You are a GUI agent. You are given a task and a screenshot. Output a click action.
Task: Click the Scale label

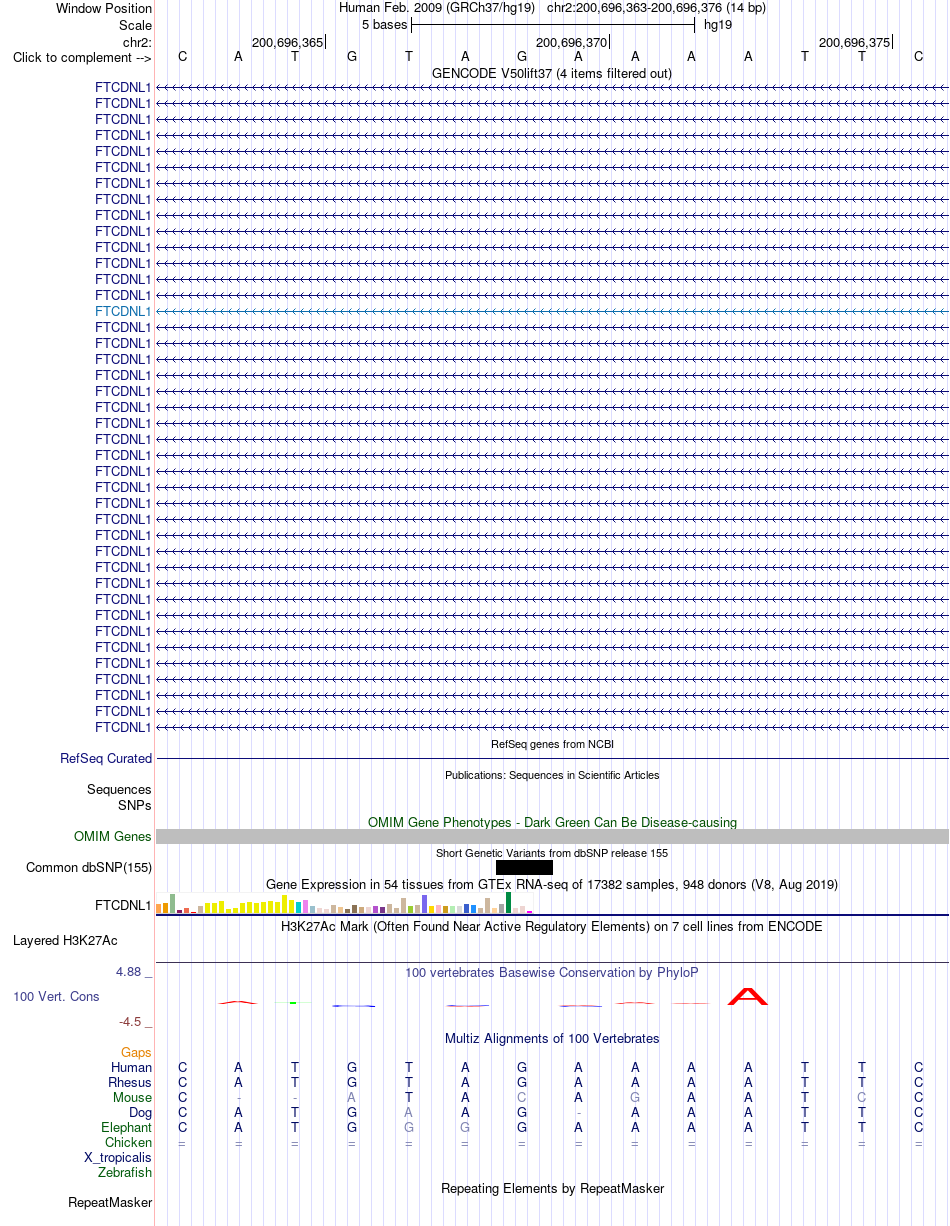(135, 26)
